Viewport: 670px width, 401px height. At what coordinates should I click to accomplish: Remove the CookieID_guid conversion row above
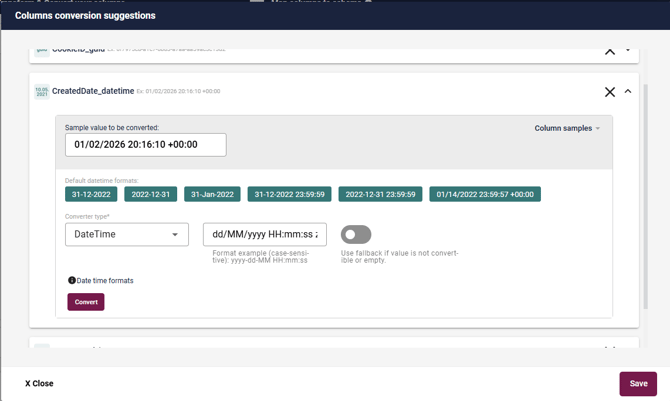click(609, 51)
